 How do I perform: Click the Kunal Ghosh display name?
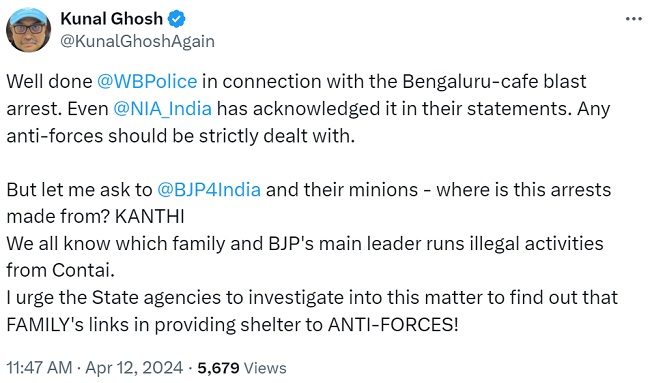pos(112,19)
